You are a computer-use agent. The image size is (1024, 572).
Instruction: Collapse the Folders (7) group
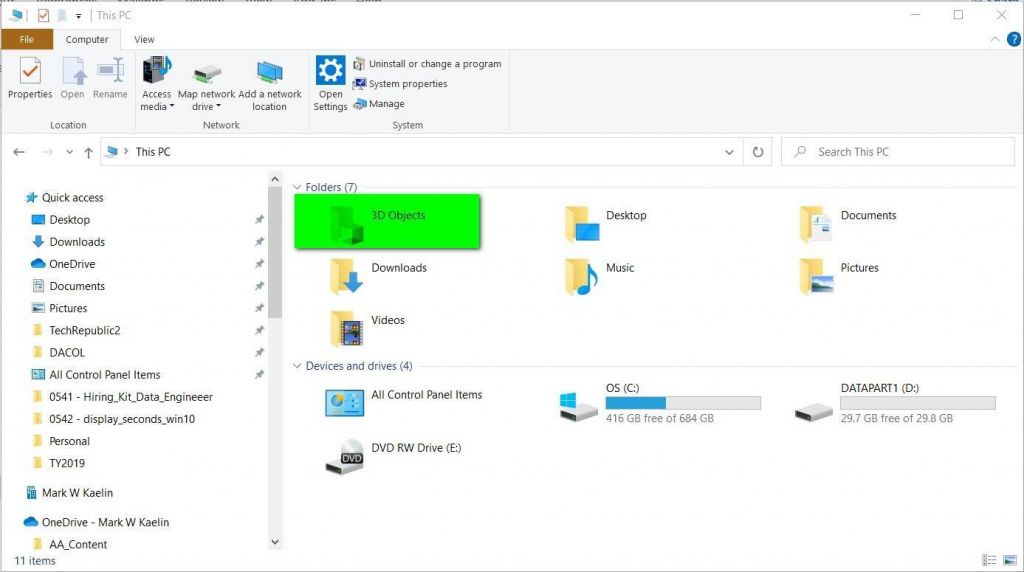297,187
